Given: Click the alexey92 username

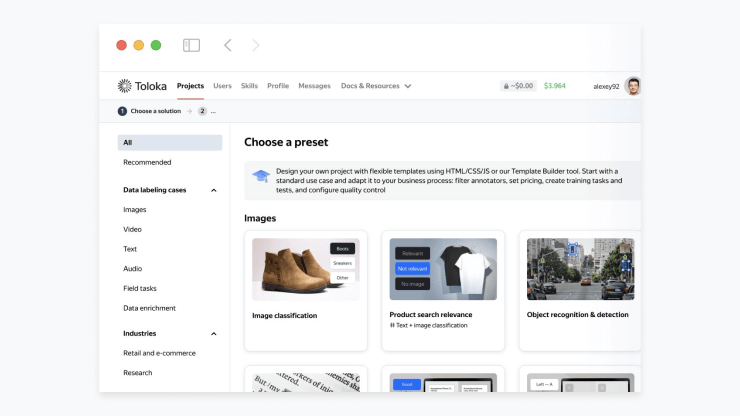Looking at the screenshot, I should tap(606, 86).
